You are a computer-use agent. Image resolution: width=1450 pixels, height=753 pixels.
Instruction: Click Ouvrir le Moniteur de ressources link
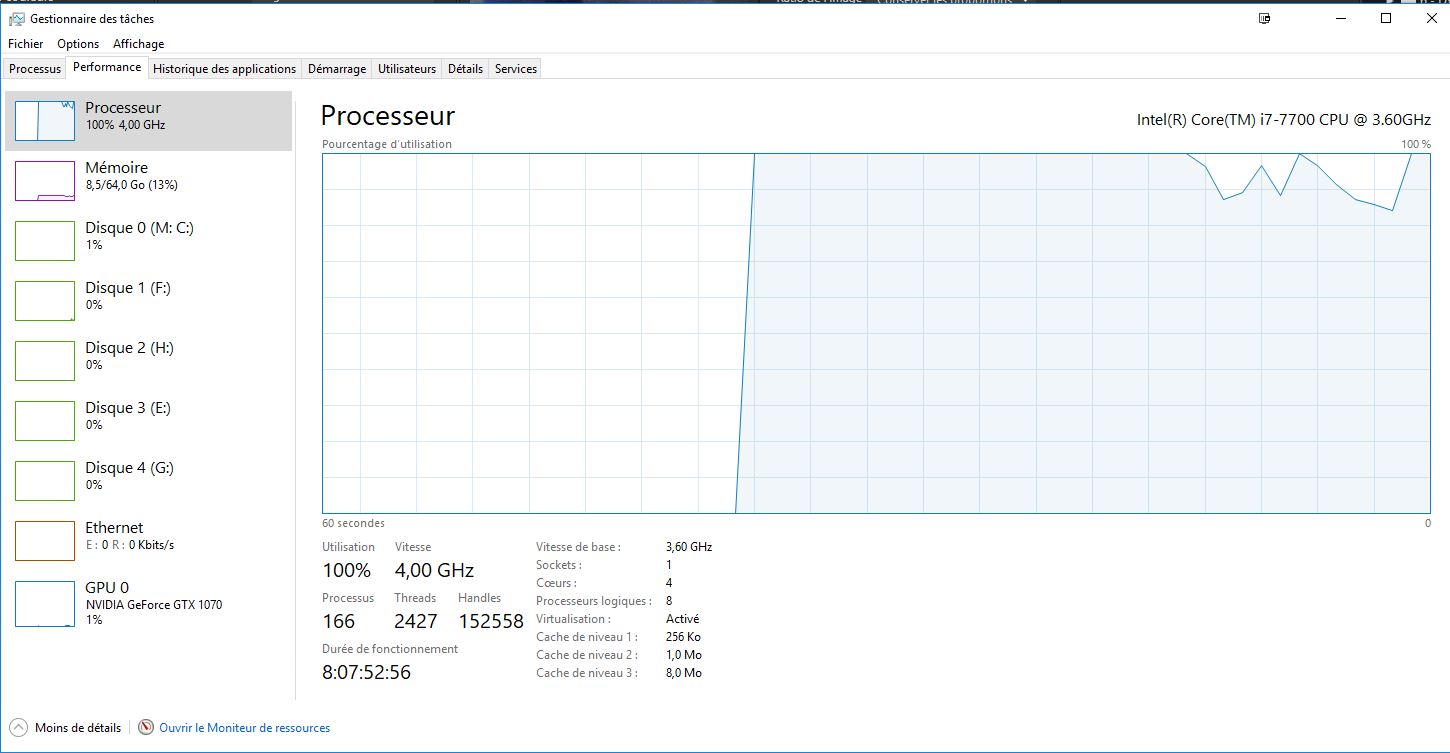244,728
